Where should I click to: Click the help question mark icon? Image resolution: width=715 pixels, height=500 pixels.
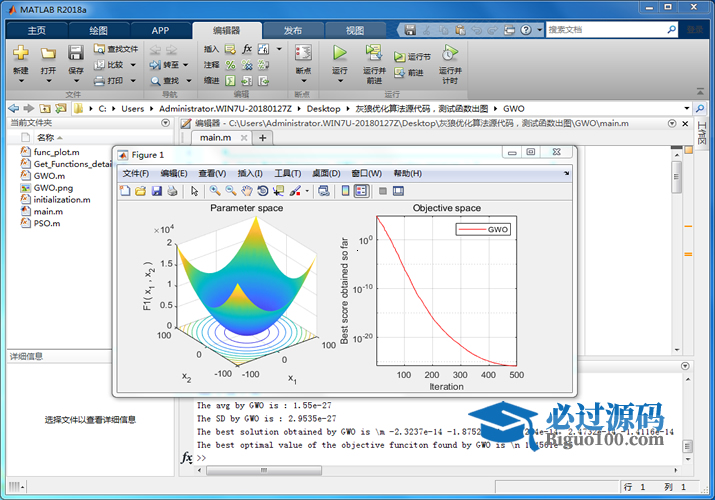click(526, 30)
